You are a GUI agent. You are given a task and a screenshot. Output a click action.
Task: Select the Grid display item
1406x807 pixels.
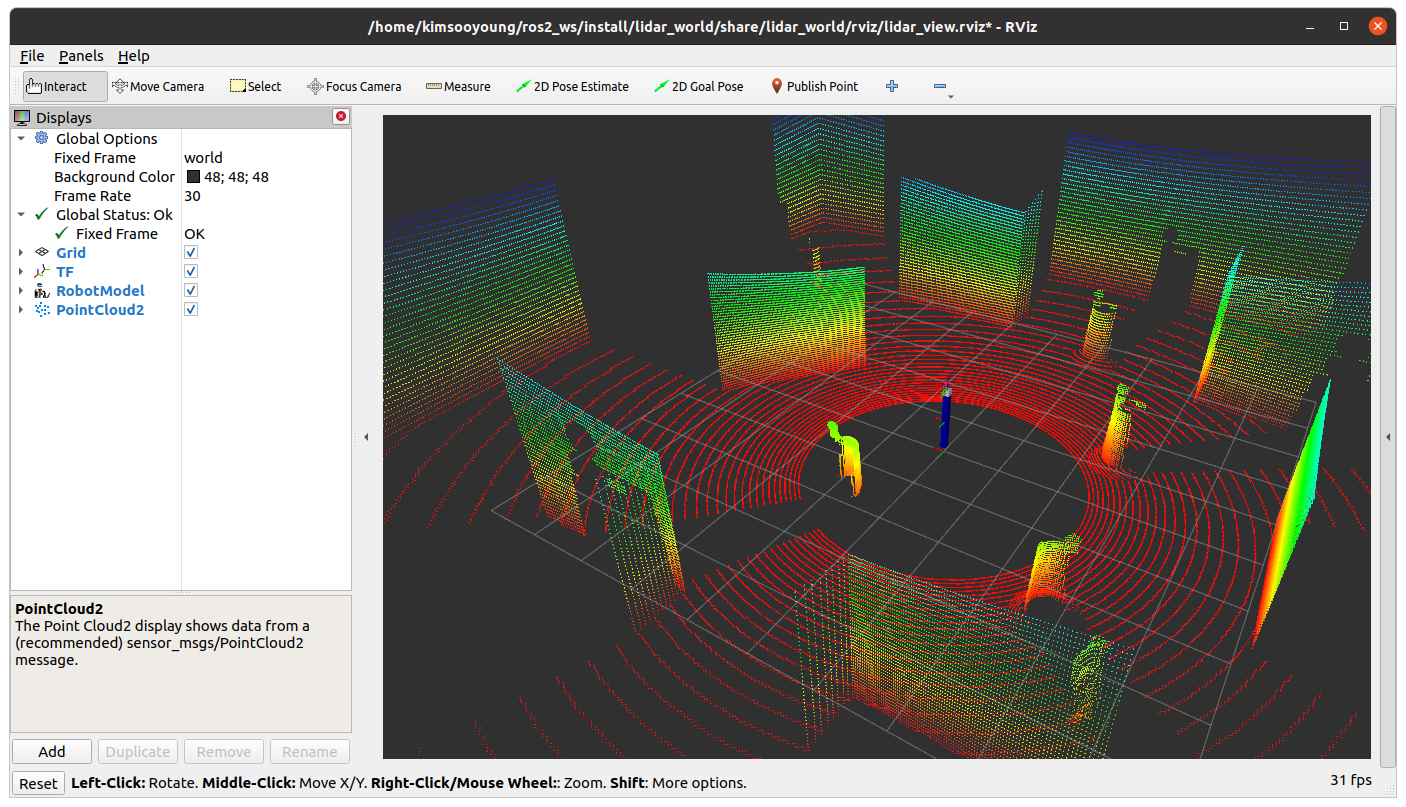(71, 253)
